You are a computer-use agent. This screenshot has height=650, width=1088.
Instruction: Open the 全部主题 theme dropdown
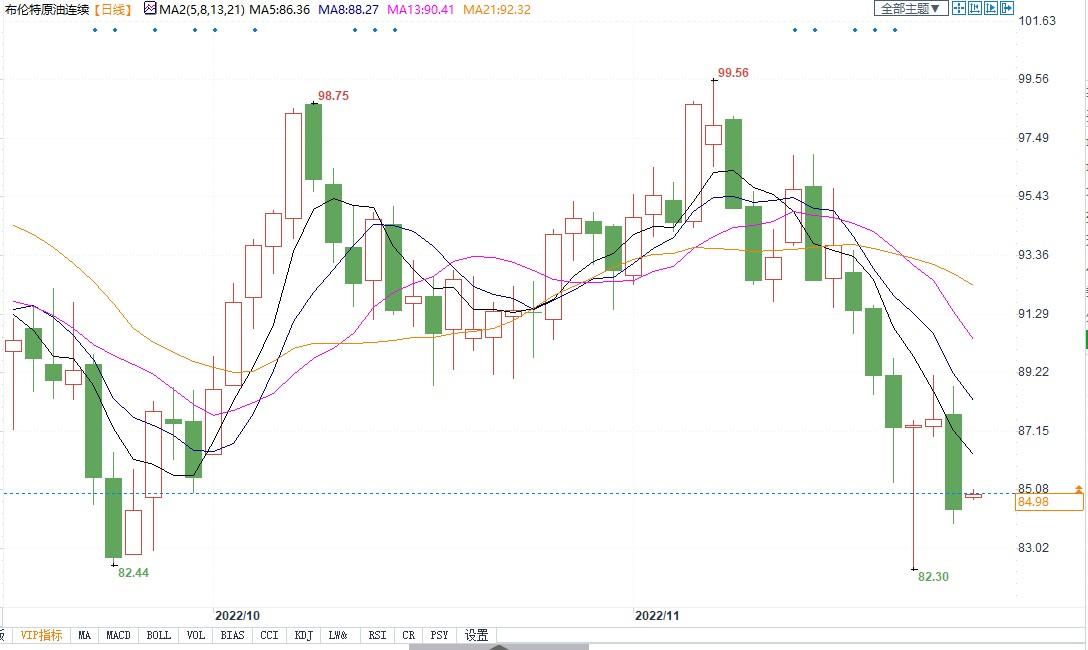911,8
